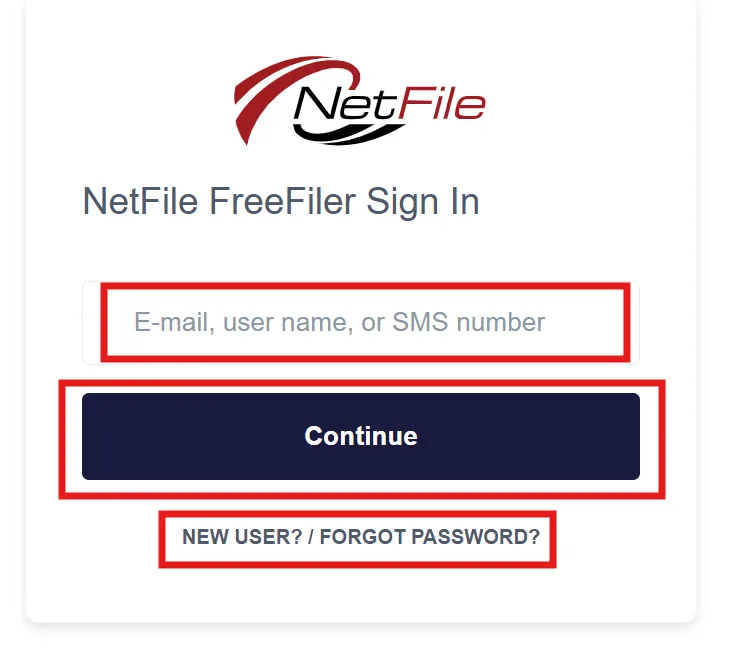Hit the dark navy Continue button
The width and height of the screenshot is (735, 668).
(x=360, y=436)
